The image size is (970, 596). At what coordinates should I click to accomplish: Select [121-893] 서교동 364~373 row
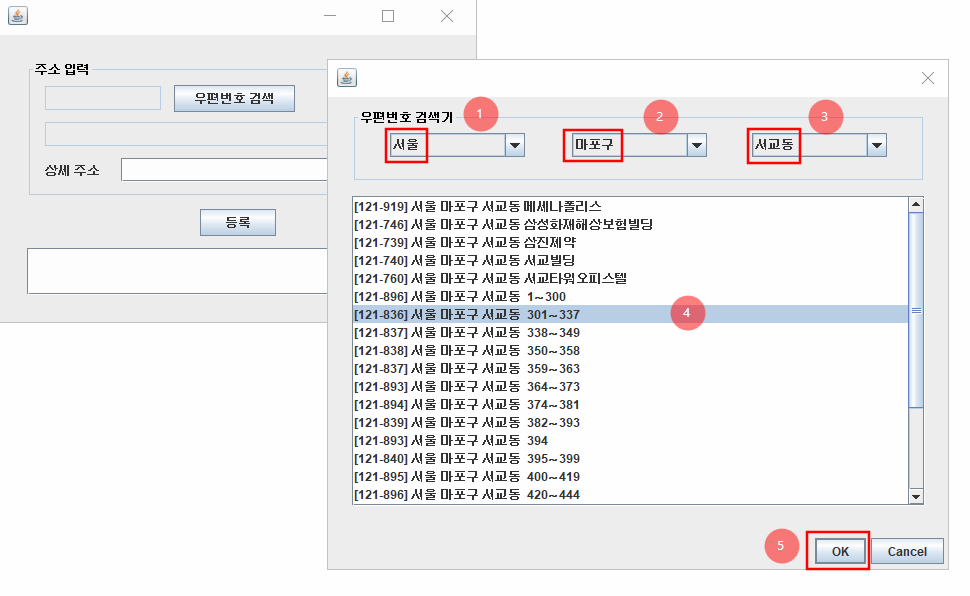(x=630, y=386)
